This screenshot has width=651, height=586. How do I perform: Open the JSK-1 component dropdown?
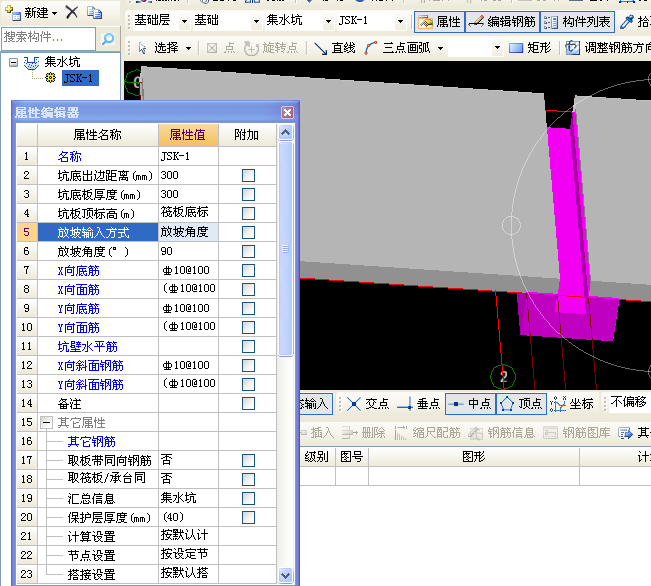coord(400,21)
